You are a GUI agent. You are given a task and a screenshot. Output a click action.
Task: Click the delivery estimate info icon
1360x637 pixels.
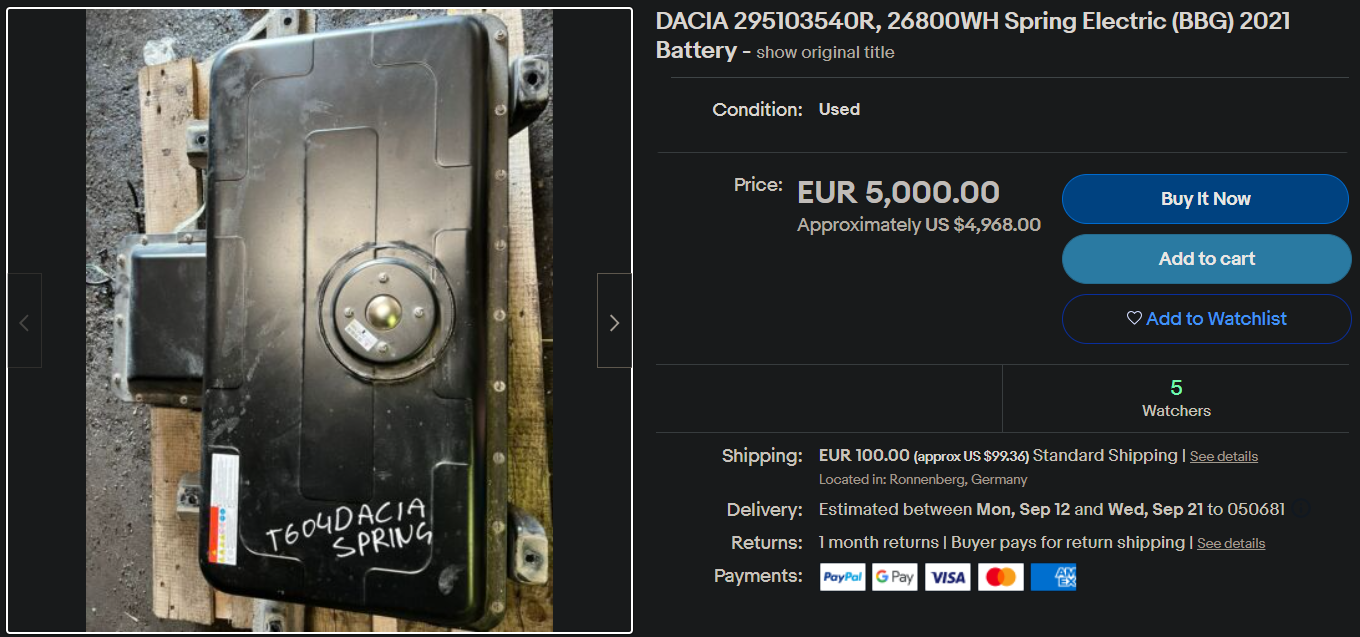tap(1300, 509)
